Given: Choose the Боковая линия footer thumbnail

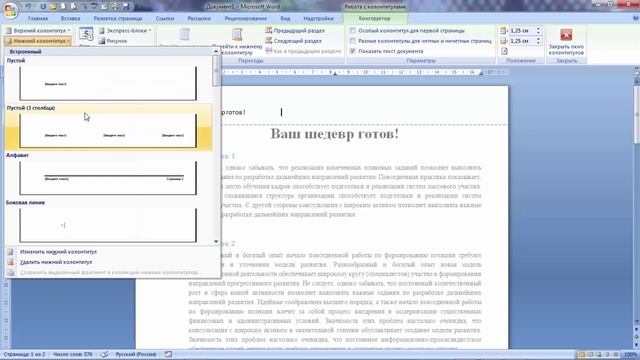Looking at the screenshot, I should 108,225.
